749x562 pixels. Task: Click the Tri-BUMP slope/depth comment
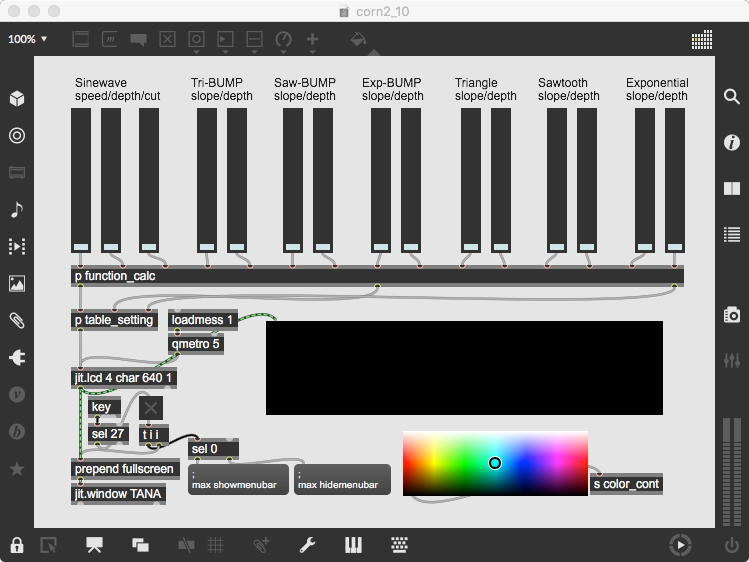(x=222, y=89)
